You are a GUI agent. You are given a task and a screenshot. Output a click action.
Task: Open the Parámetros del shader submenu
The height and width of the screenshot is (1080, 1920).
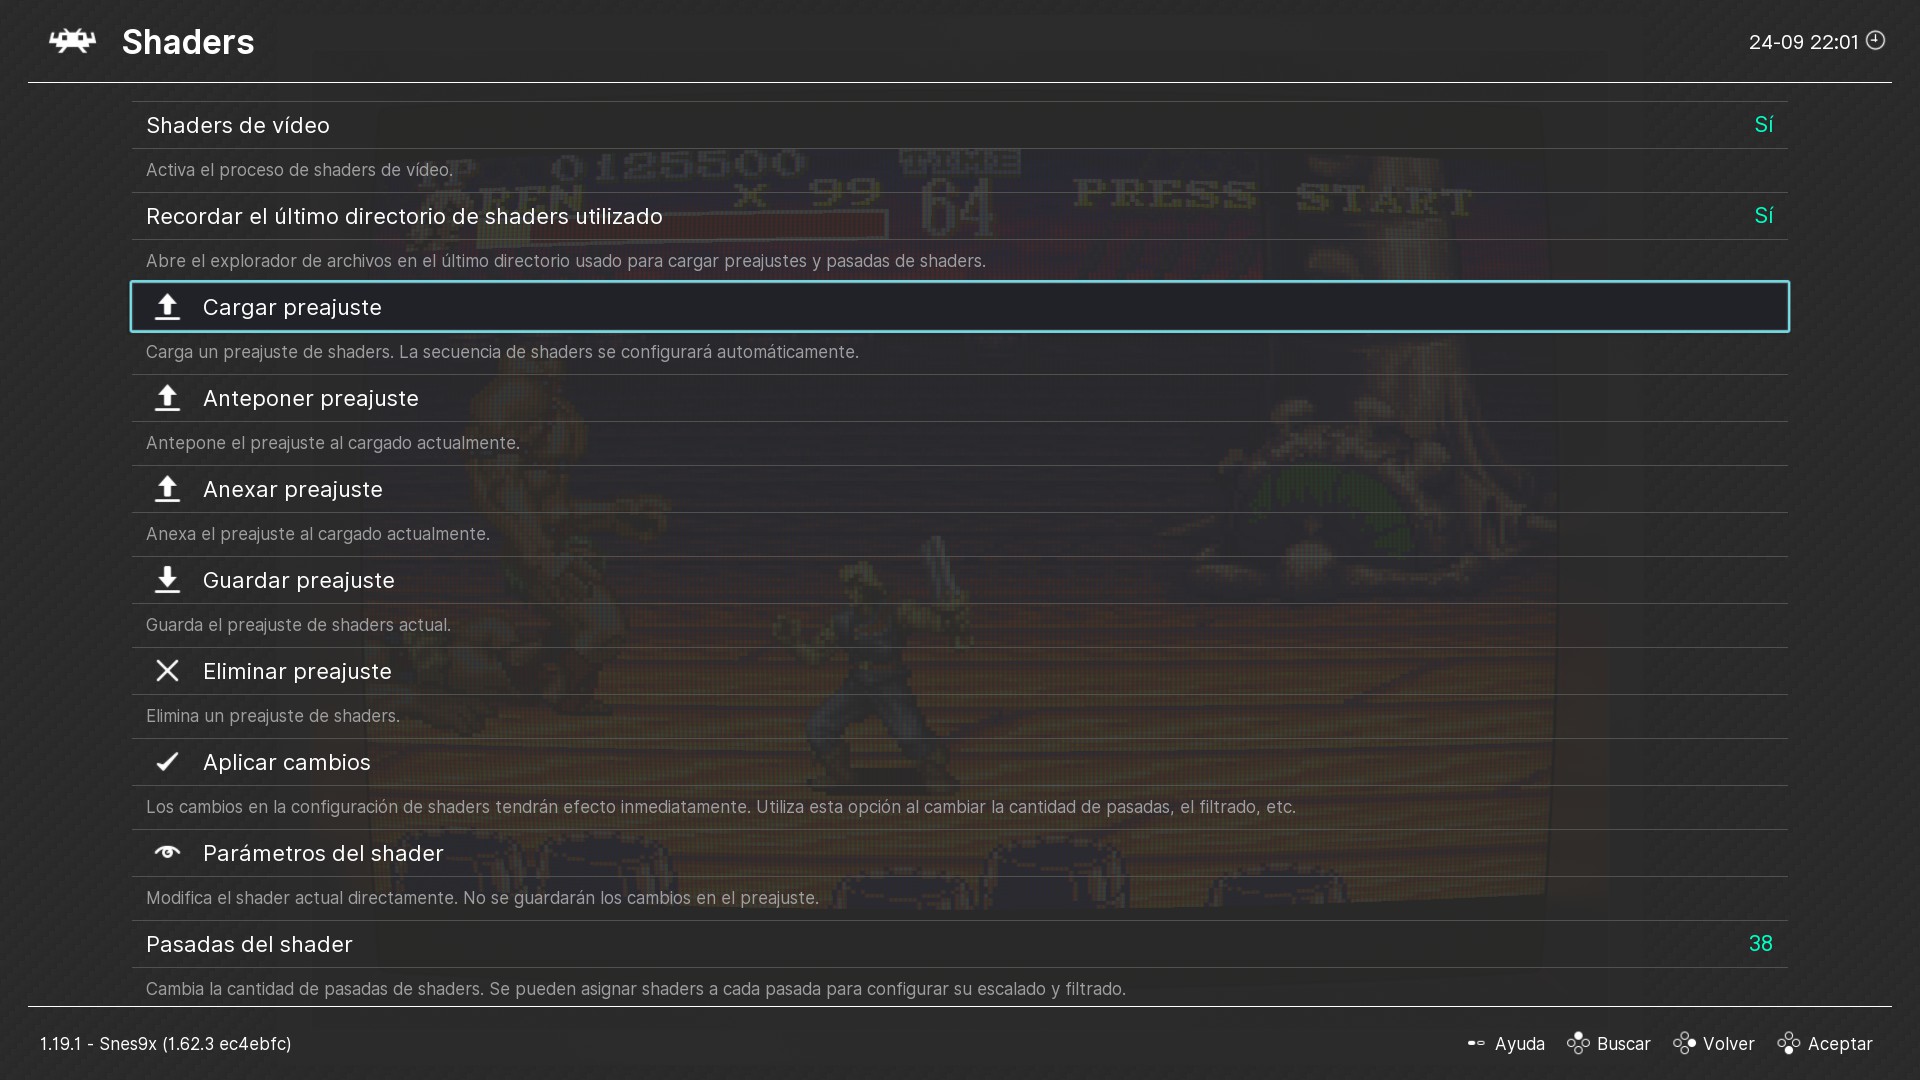pos(960,853)
